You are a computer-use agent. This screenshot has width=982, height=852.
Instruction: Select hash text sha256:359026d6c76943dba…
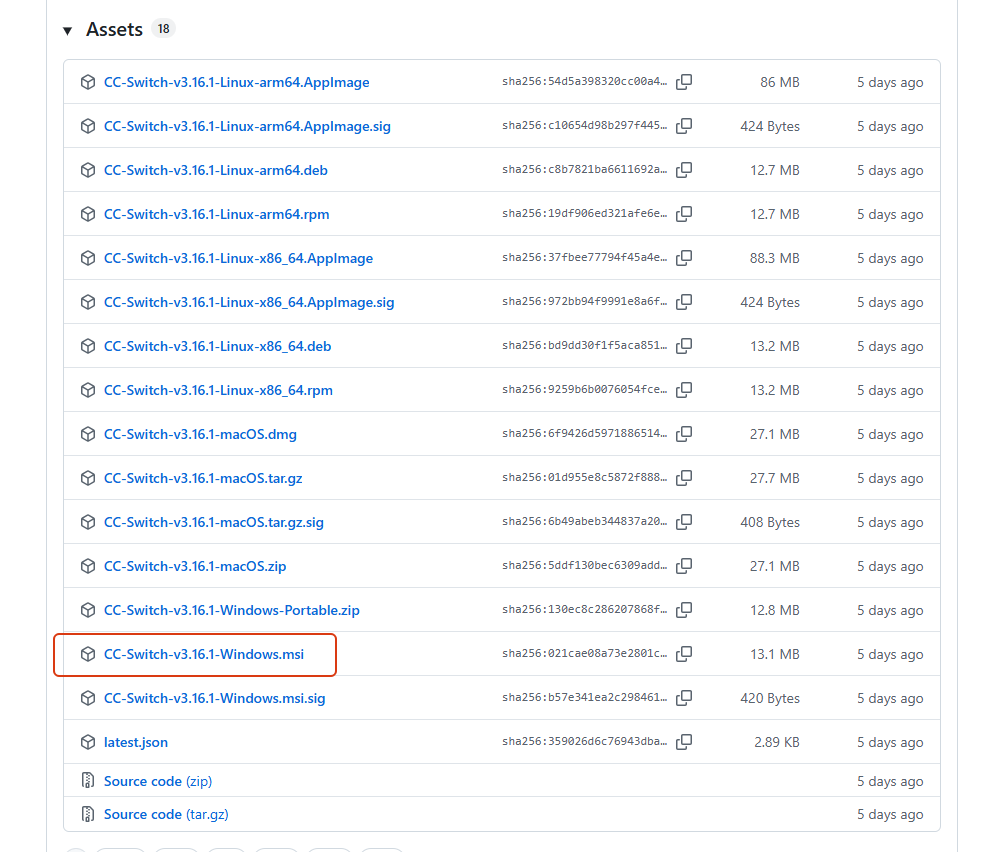[x=584, y=741]
